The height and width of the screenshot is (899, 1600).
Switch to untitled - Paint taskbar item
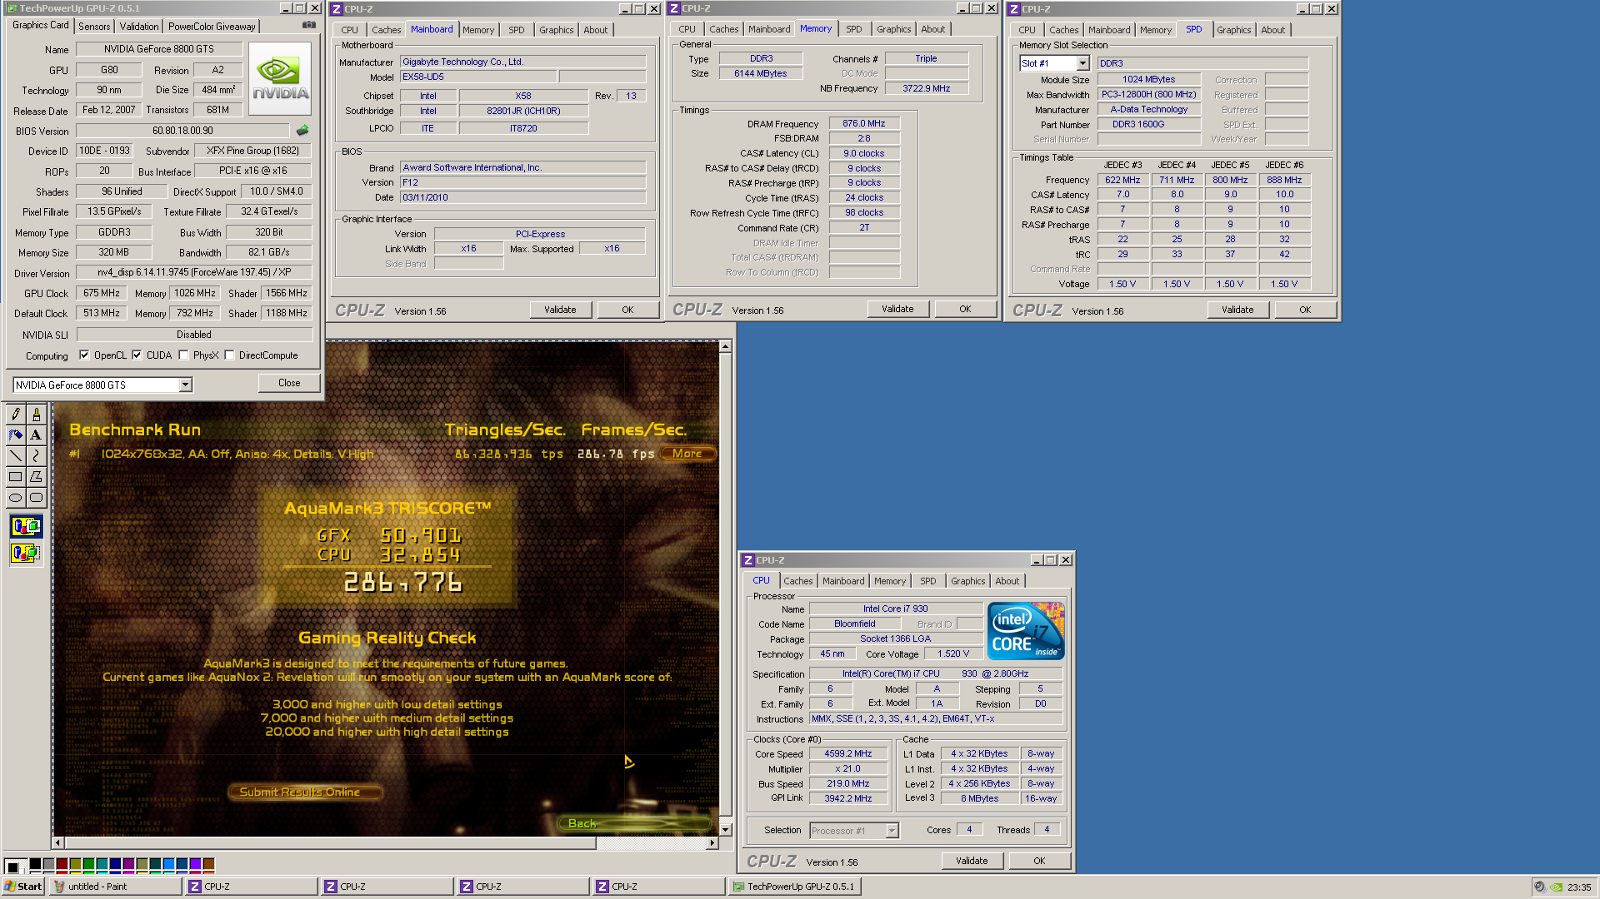pyautogui.click(x=115, y=886)
